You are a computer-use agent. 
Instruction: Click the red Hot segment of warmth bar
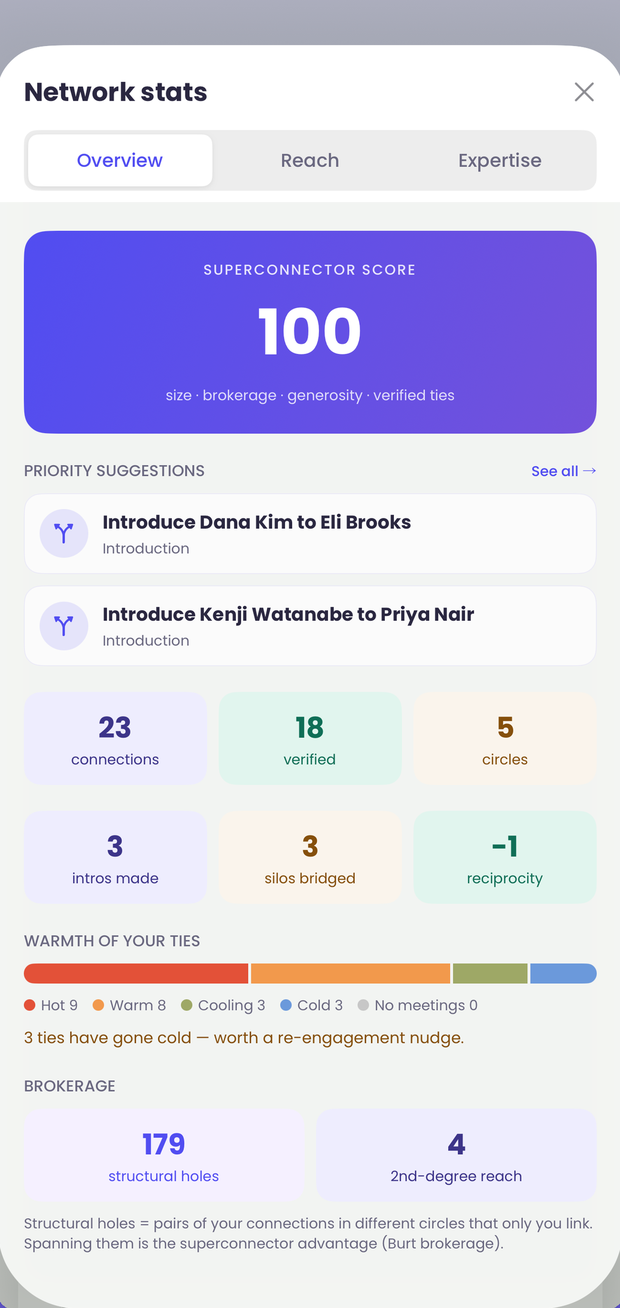click(x=136, y=974)
